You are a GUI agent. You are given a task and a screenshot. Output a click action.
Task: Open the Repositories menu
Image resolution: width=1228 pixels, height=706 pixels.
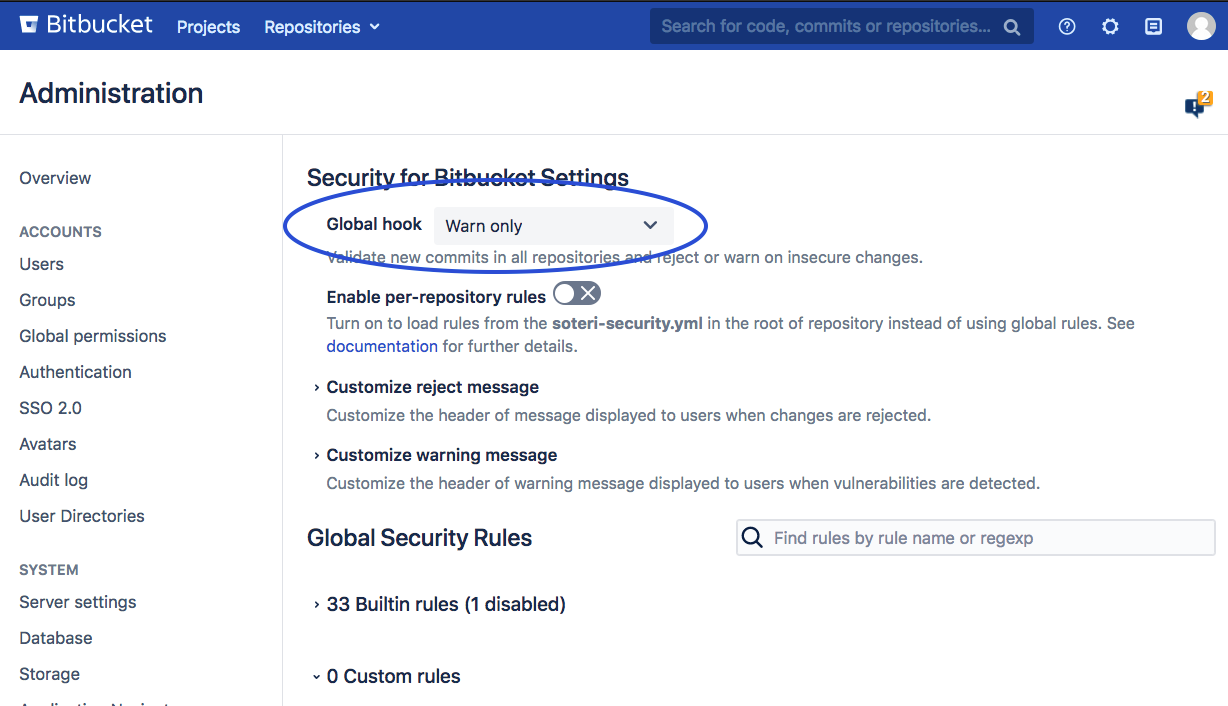pos(322,27)
